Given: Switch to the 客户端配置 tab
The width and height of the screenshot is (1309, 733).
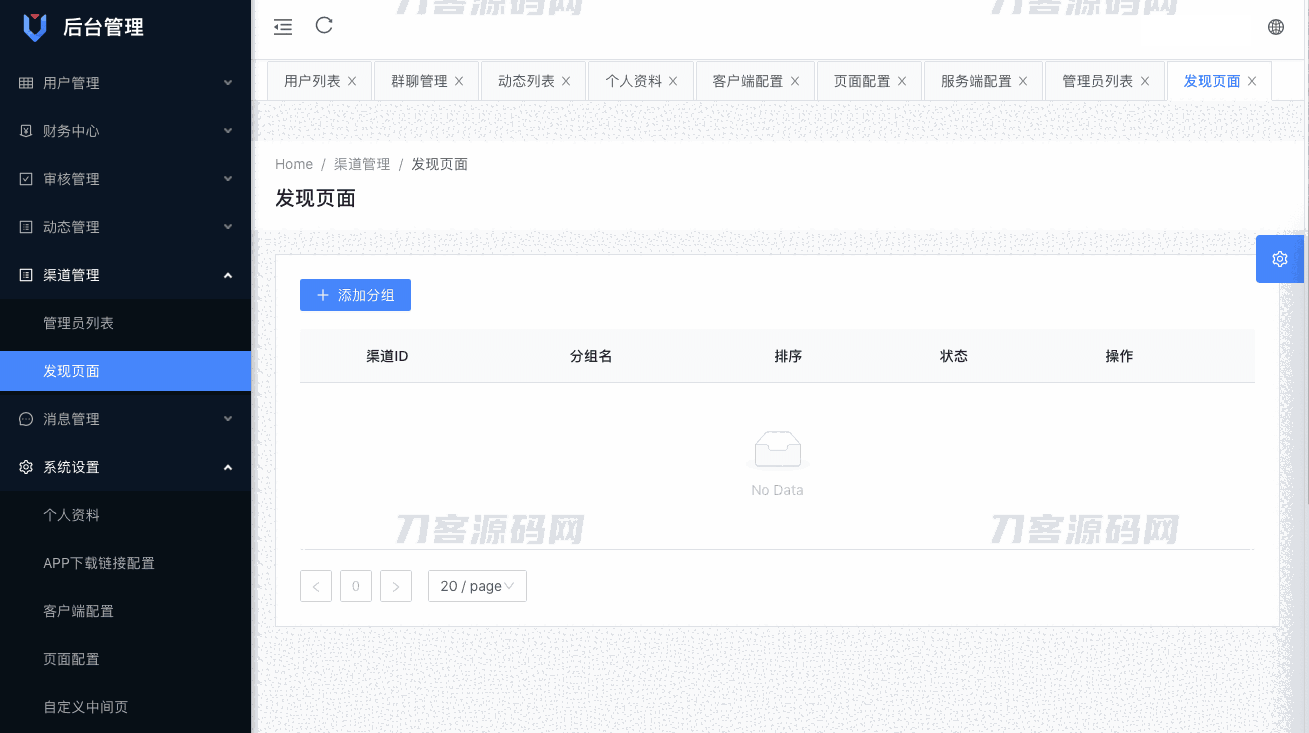Looking at the screenshot, I should point(748,80).
